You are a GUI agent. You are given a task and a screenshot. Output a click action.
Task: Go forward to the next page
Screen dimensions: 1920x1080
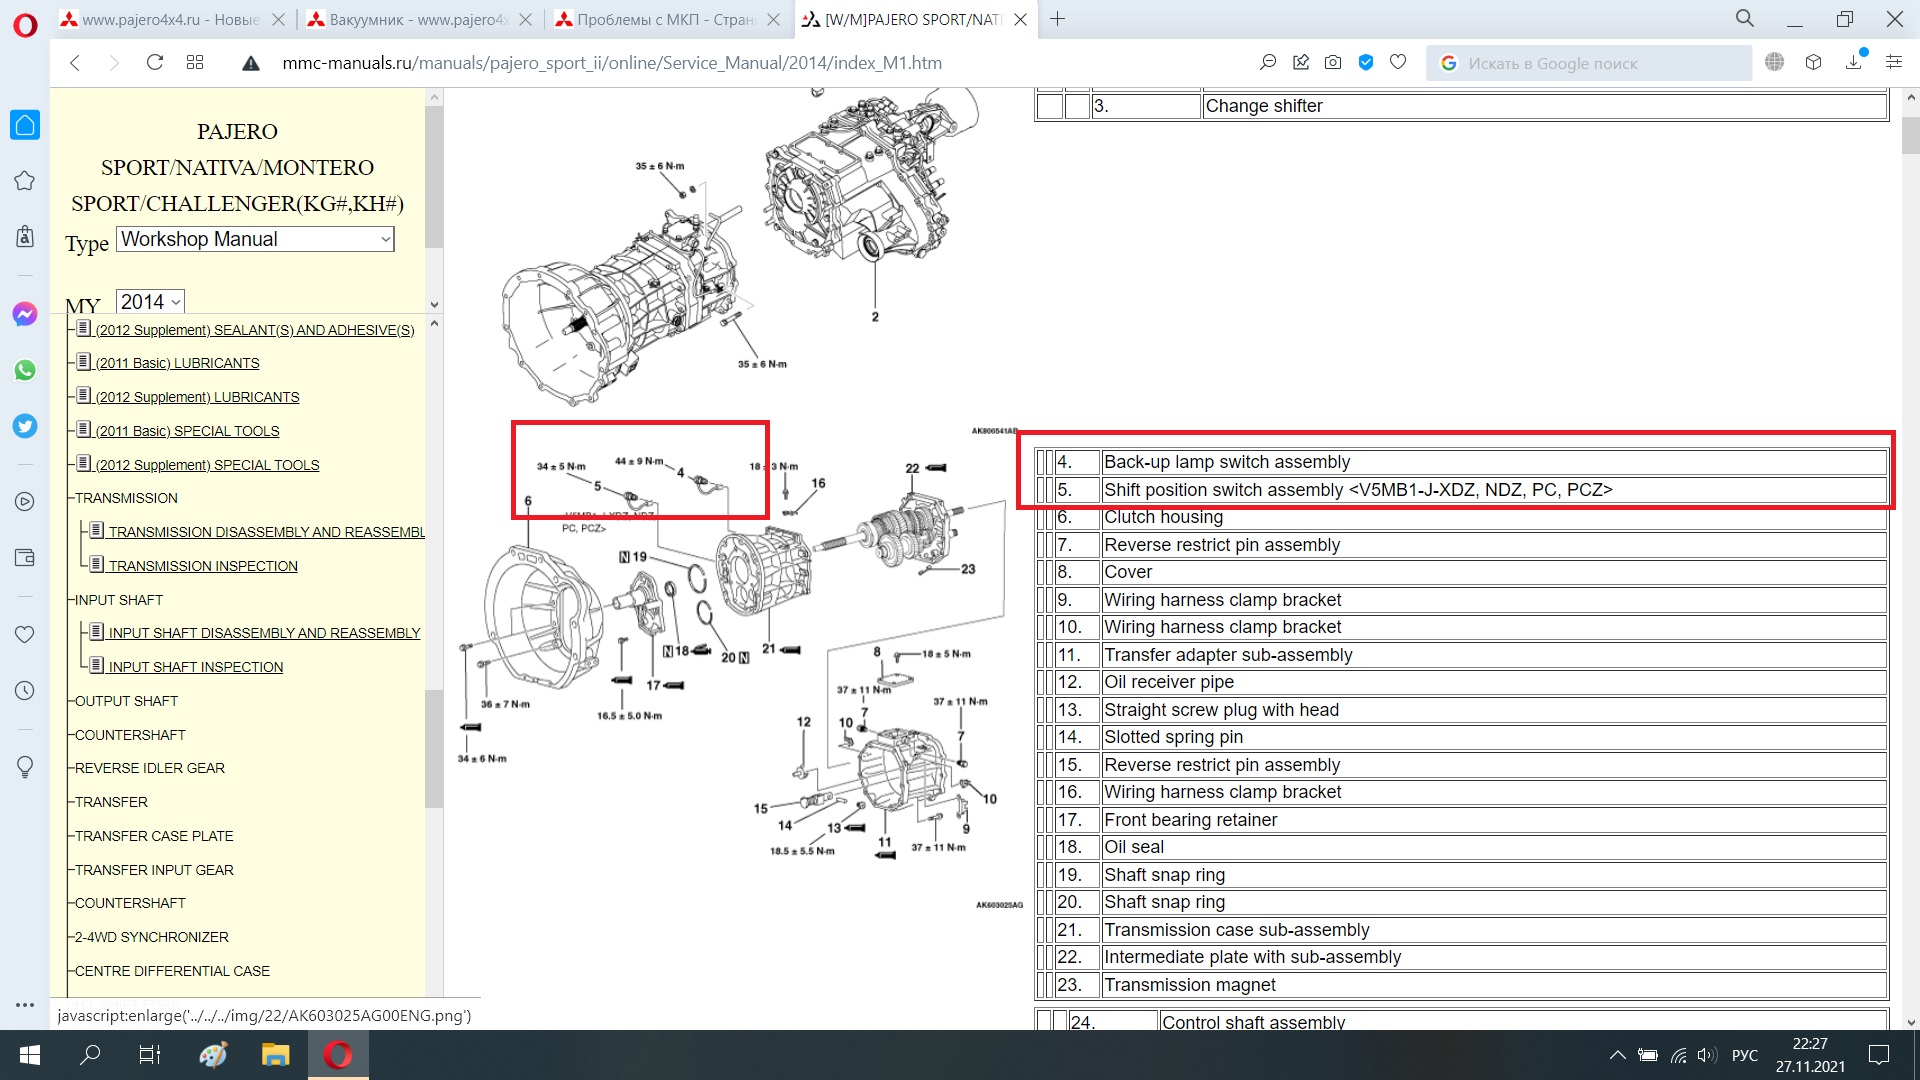pos(114,63)
